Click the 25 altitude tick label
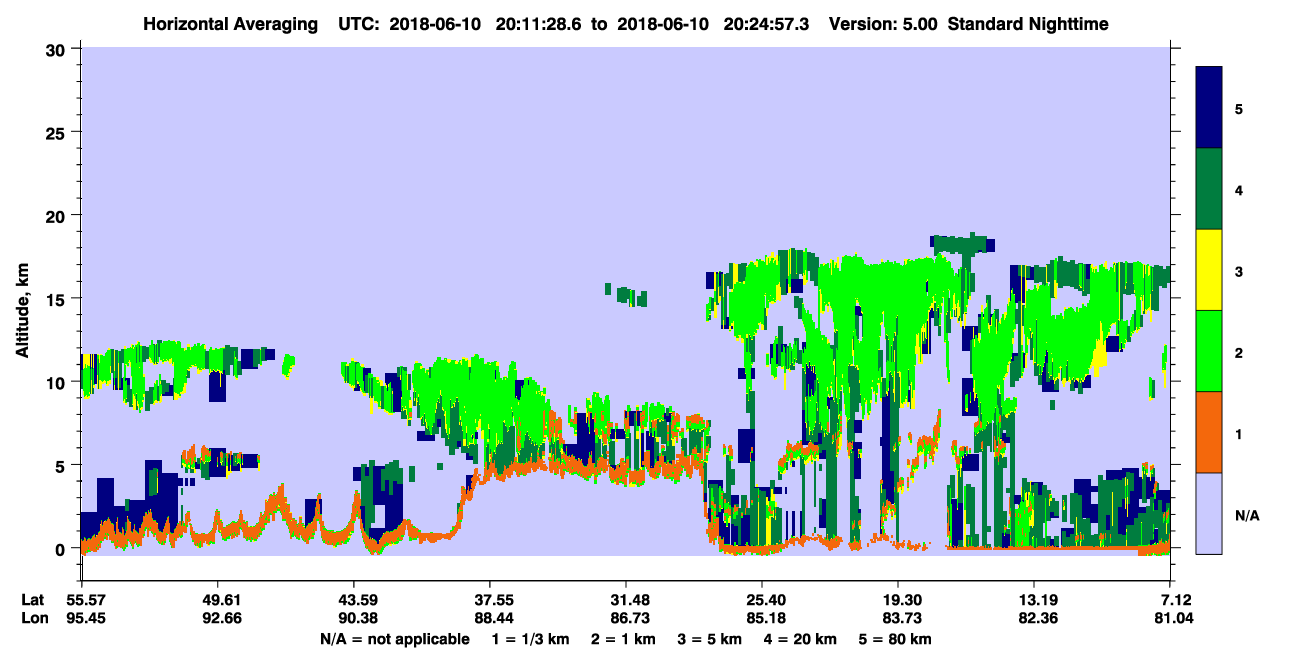The width and height of the screenshot is (1300, 667). [x=57, y=132]
